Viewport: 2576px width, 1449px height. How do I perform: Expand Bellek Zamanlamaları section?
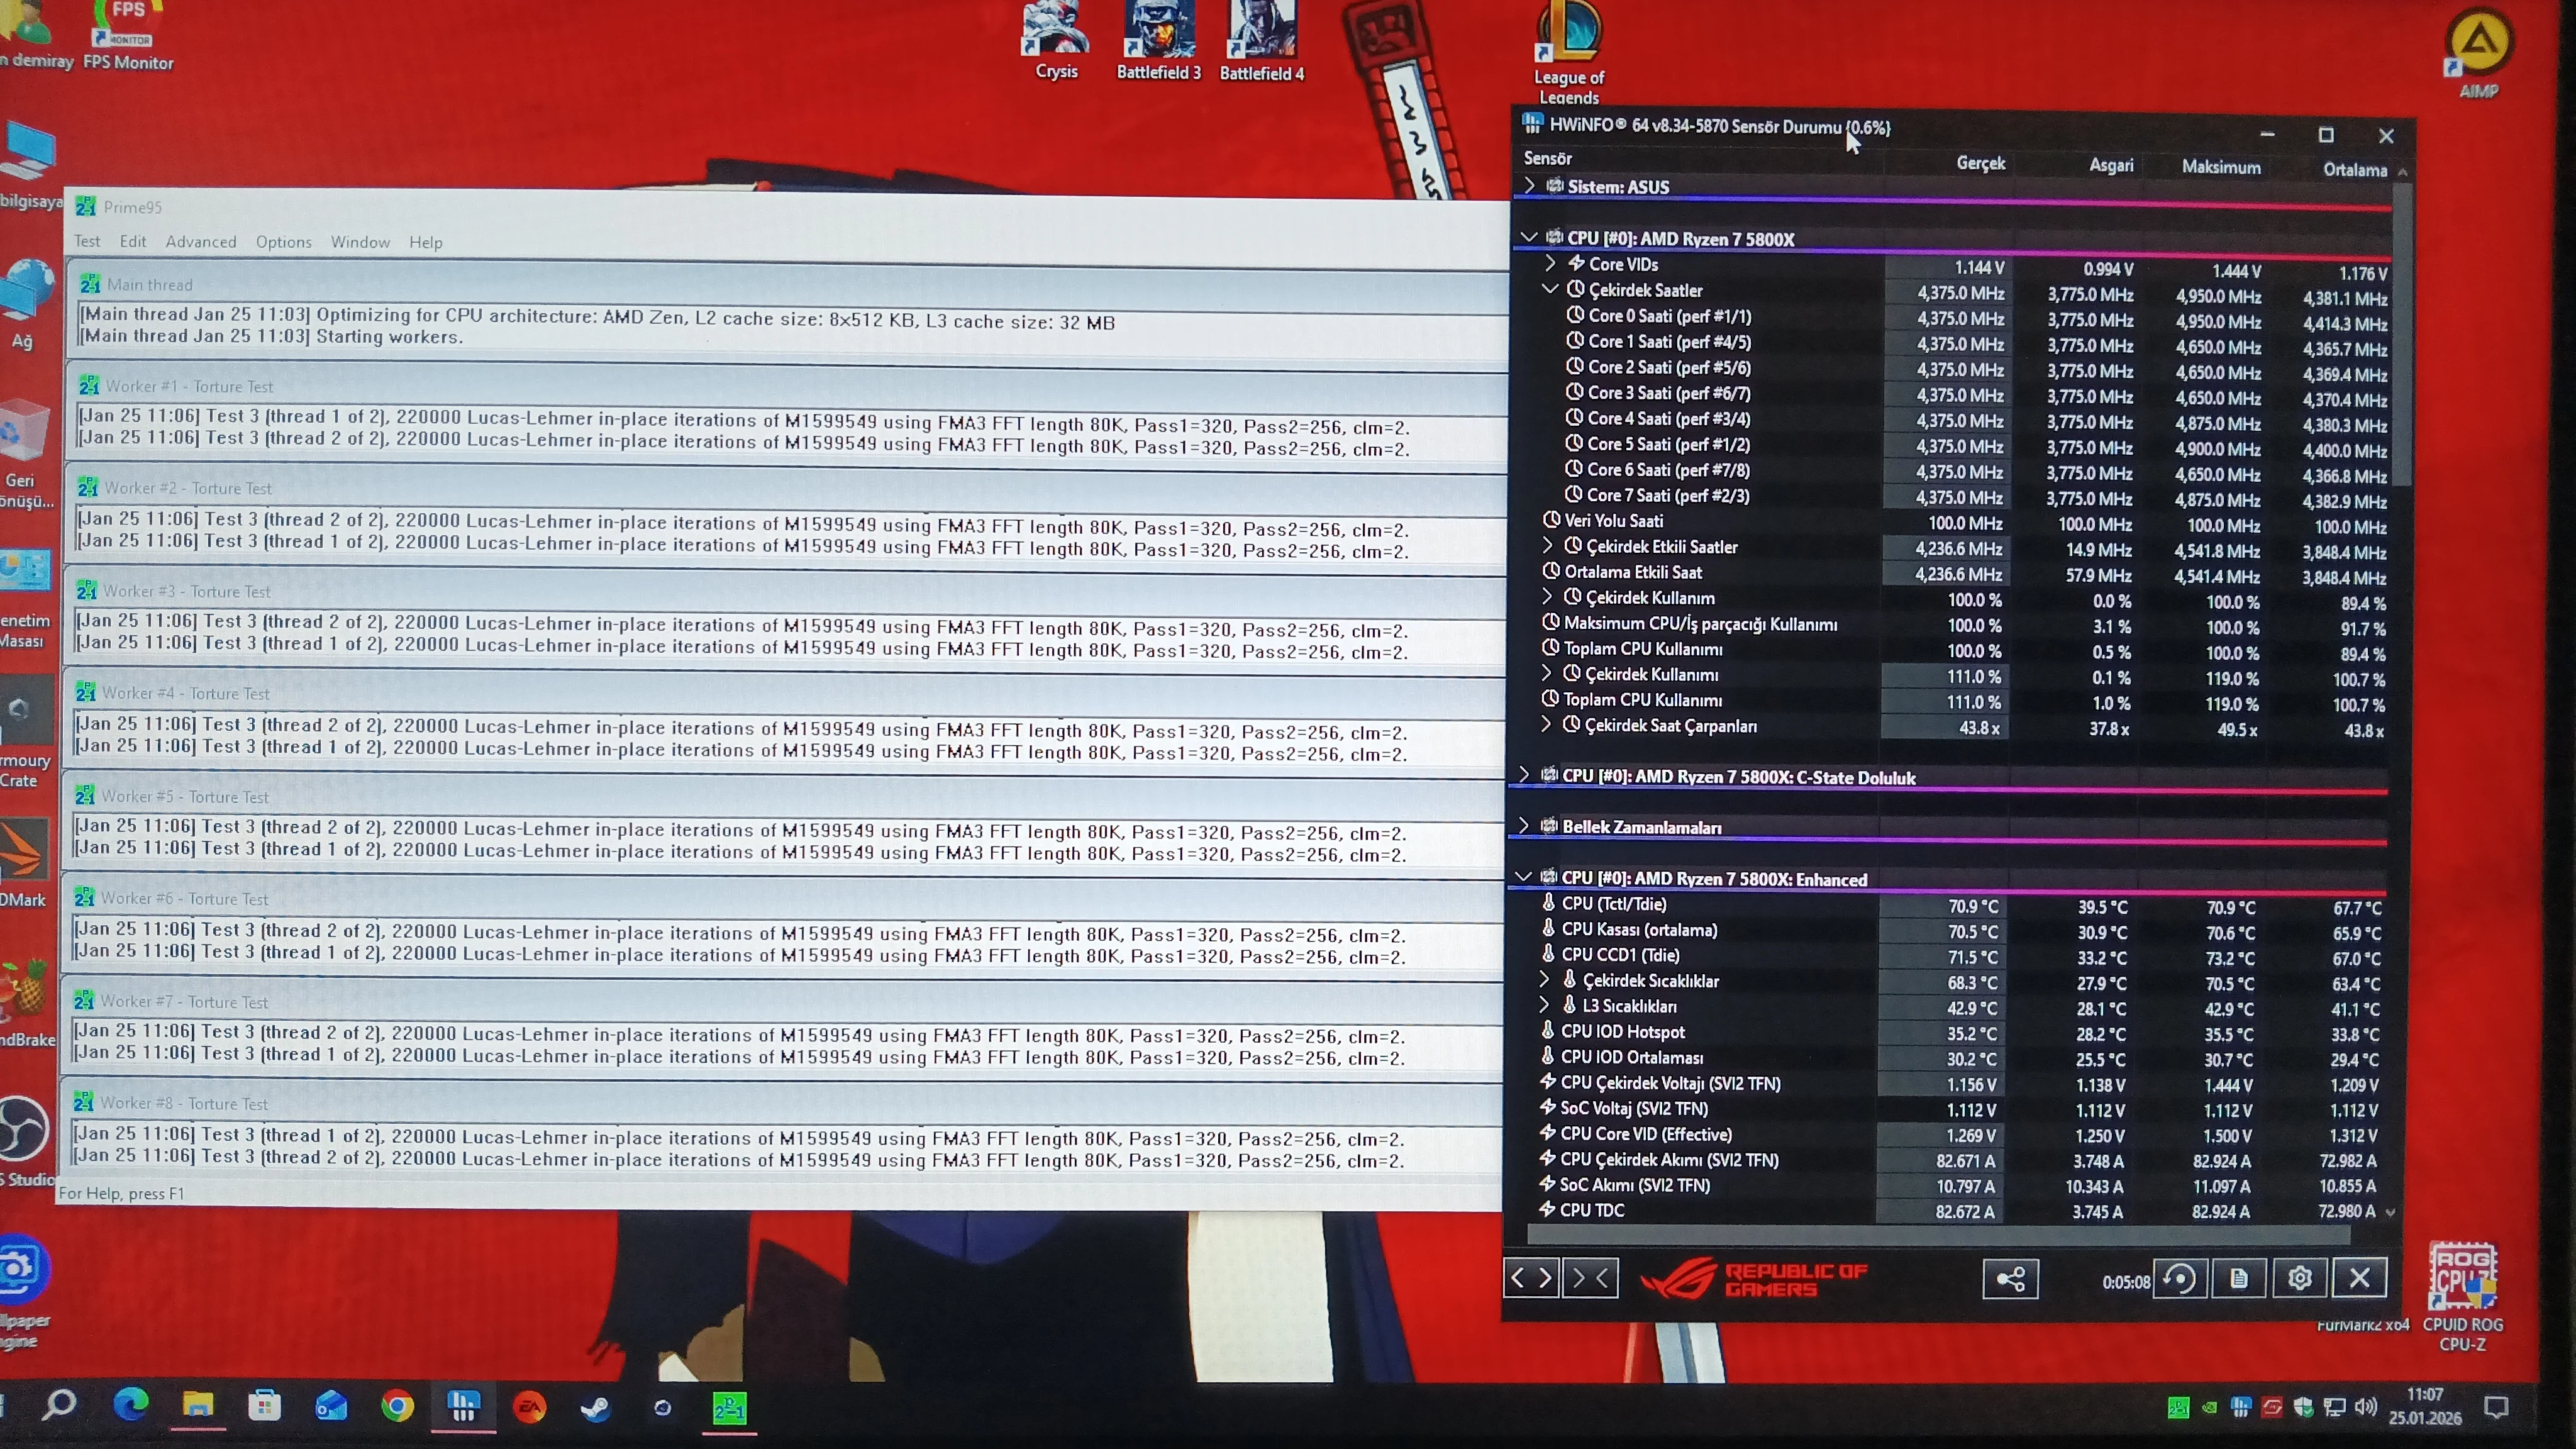[1523, 826]
